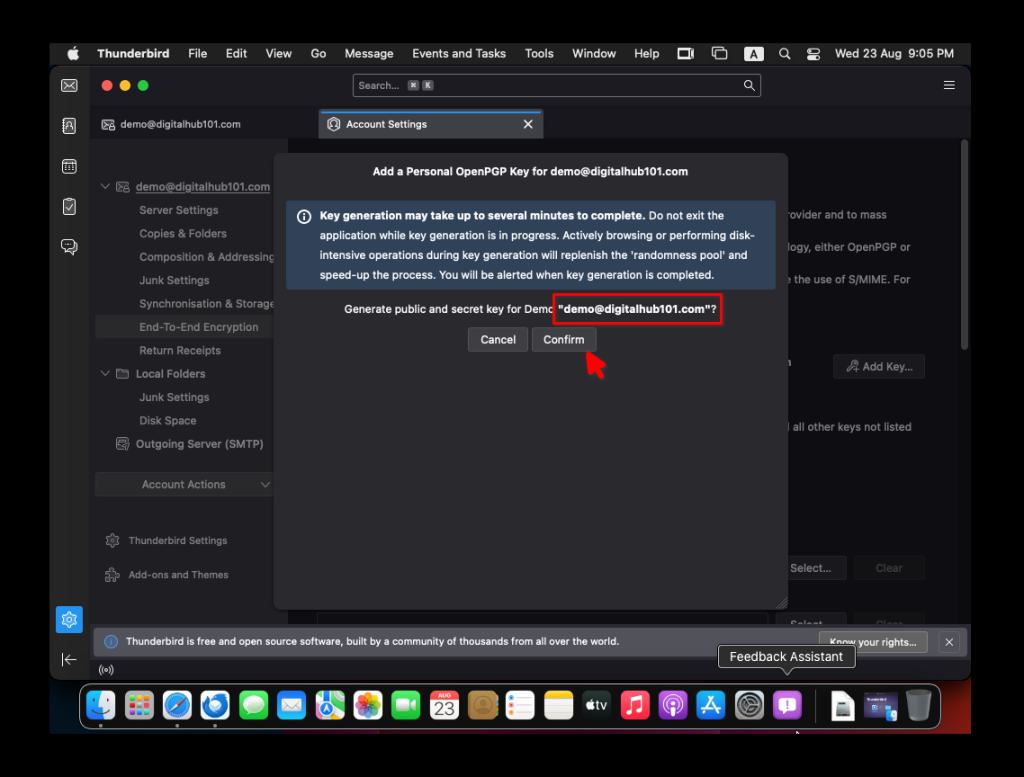Image resolution: width=1024 pixels, height=777 pixels.
Task: Click the settings page vertical scrollbar
Action: (965, 245)
